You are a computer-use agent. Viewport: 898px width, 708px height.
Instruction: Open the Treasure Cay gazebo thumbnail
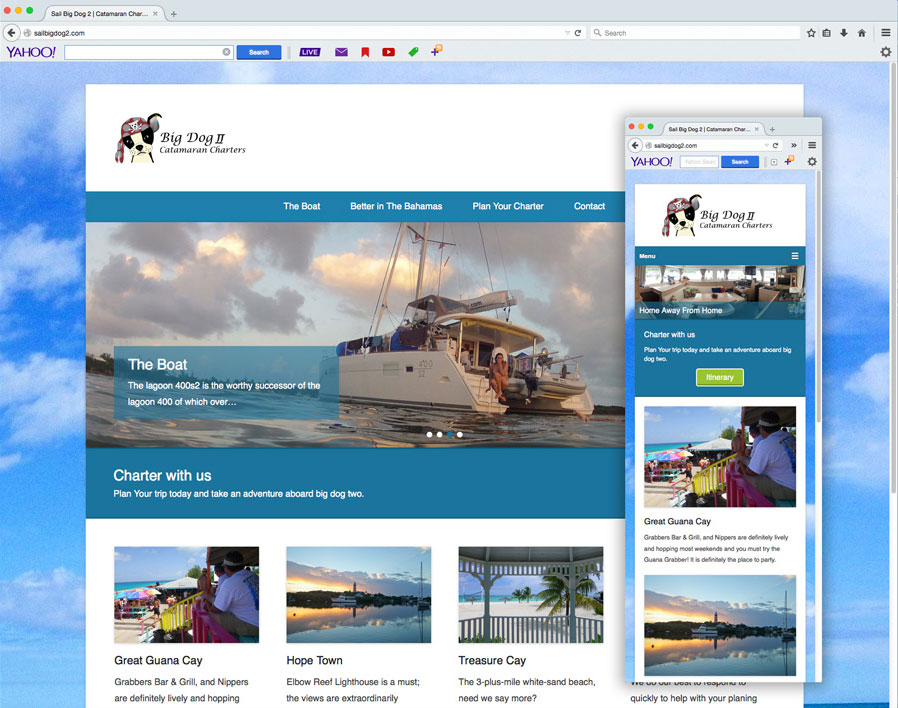click(531, 595)
